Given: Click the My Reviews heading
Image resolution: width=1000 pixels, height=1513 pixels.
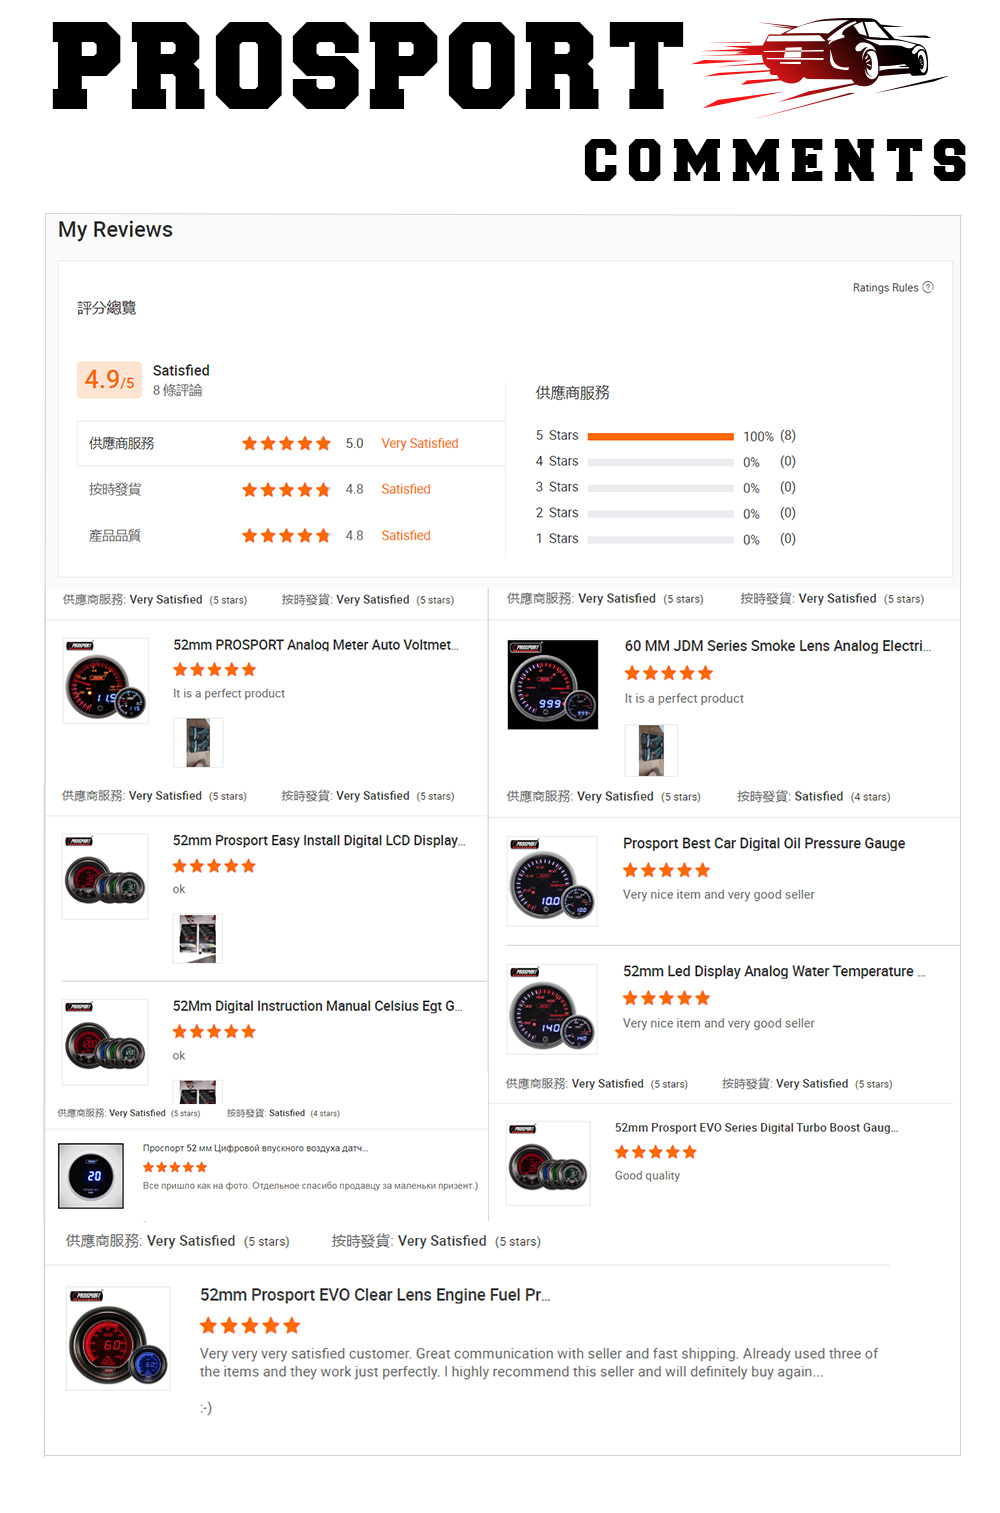Looking at the screenshot, I should (115, 230).
